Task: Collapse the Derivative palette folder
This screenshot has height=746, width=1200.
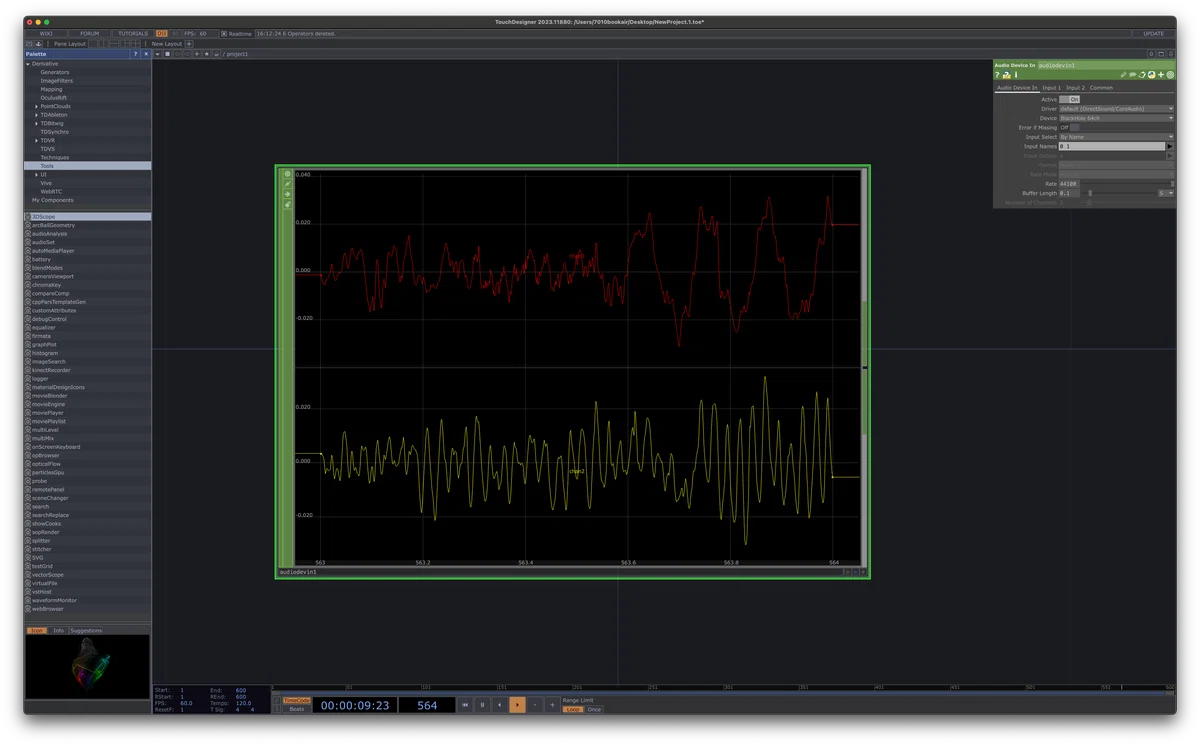Action: pyautogui.click(x=27, y=64)
